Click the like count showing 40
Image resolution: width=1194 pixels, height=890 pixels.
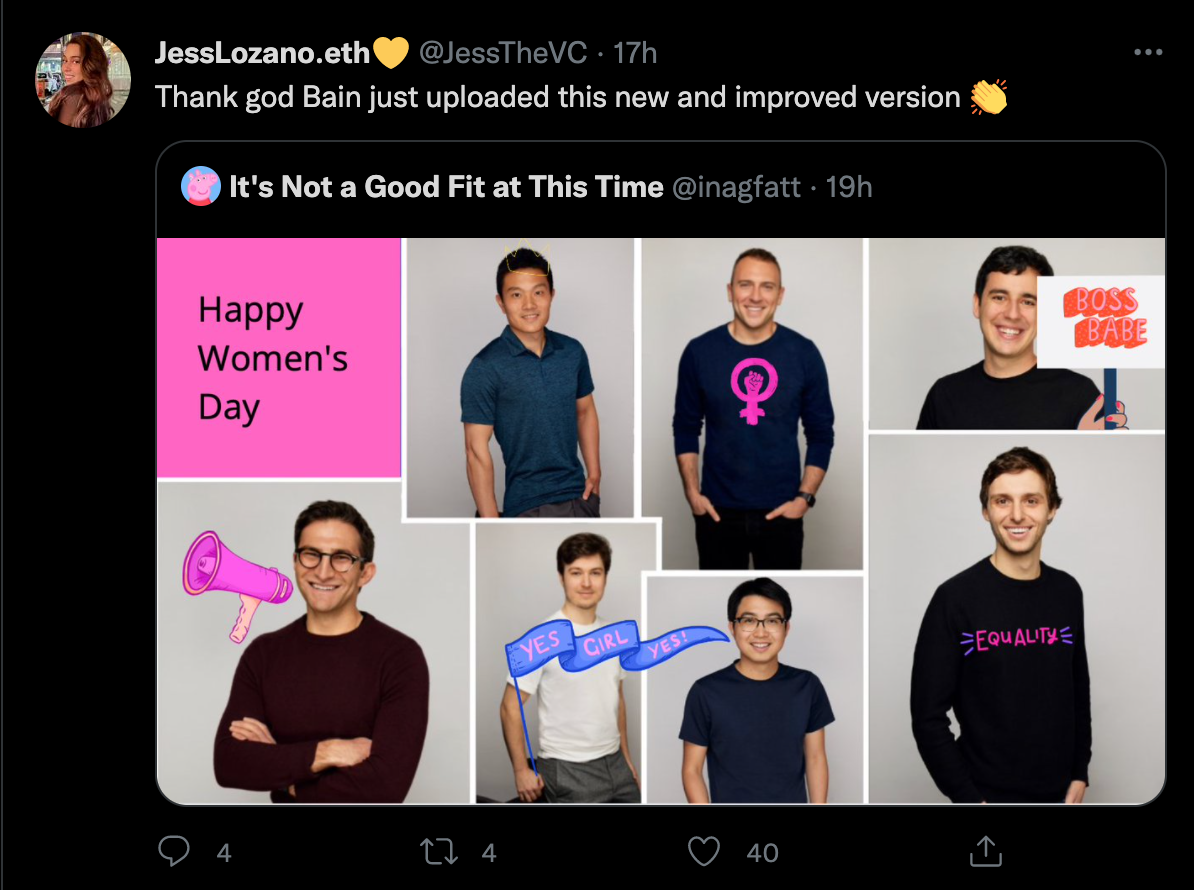tap(762, 852)
